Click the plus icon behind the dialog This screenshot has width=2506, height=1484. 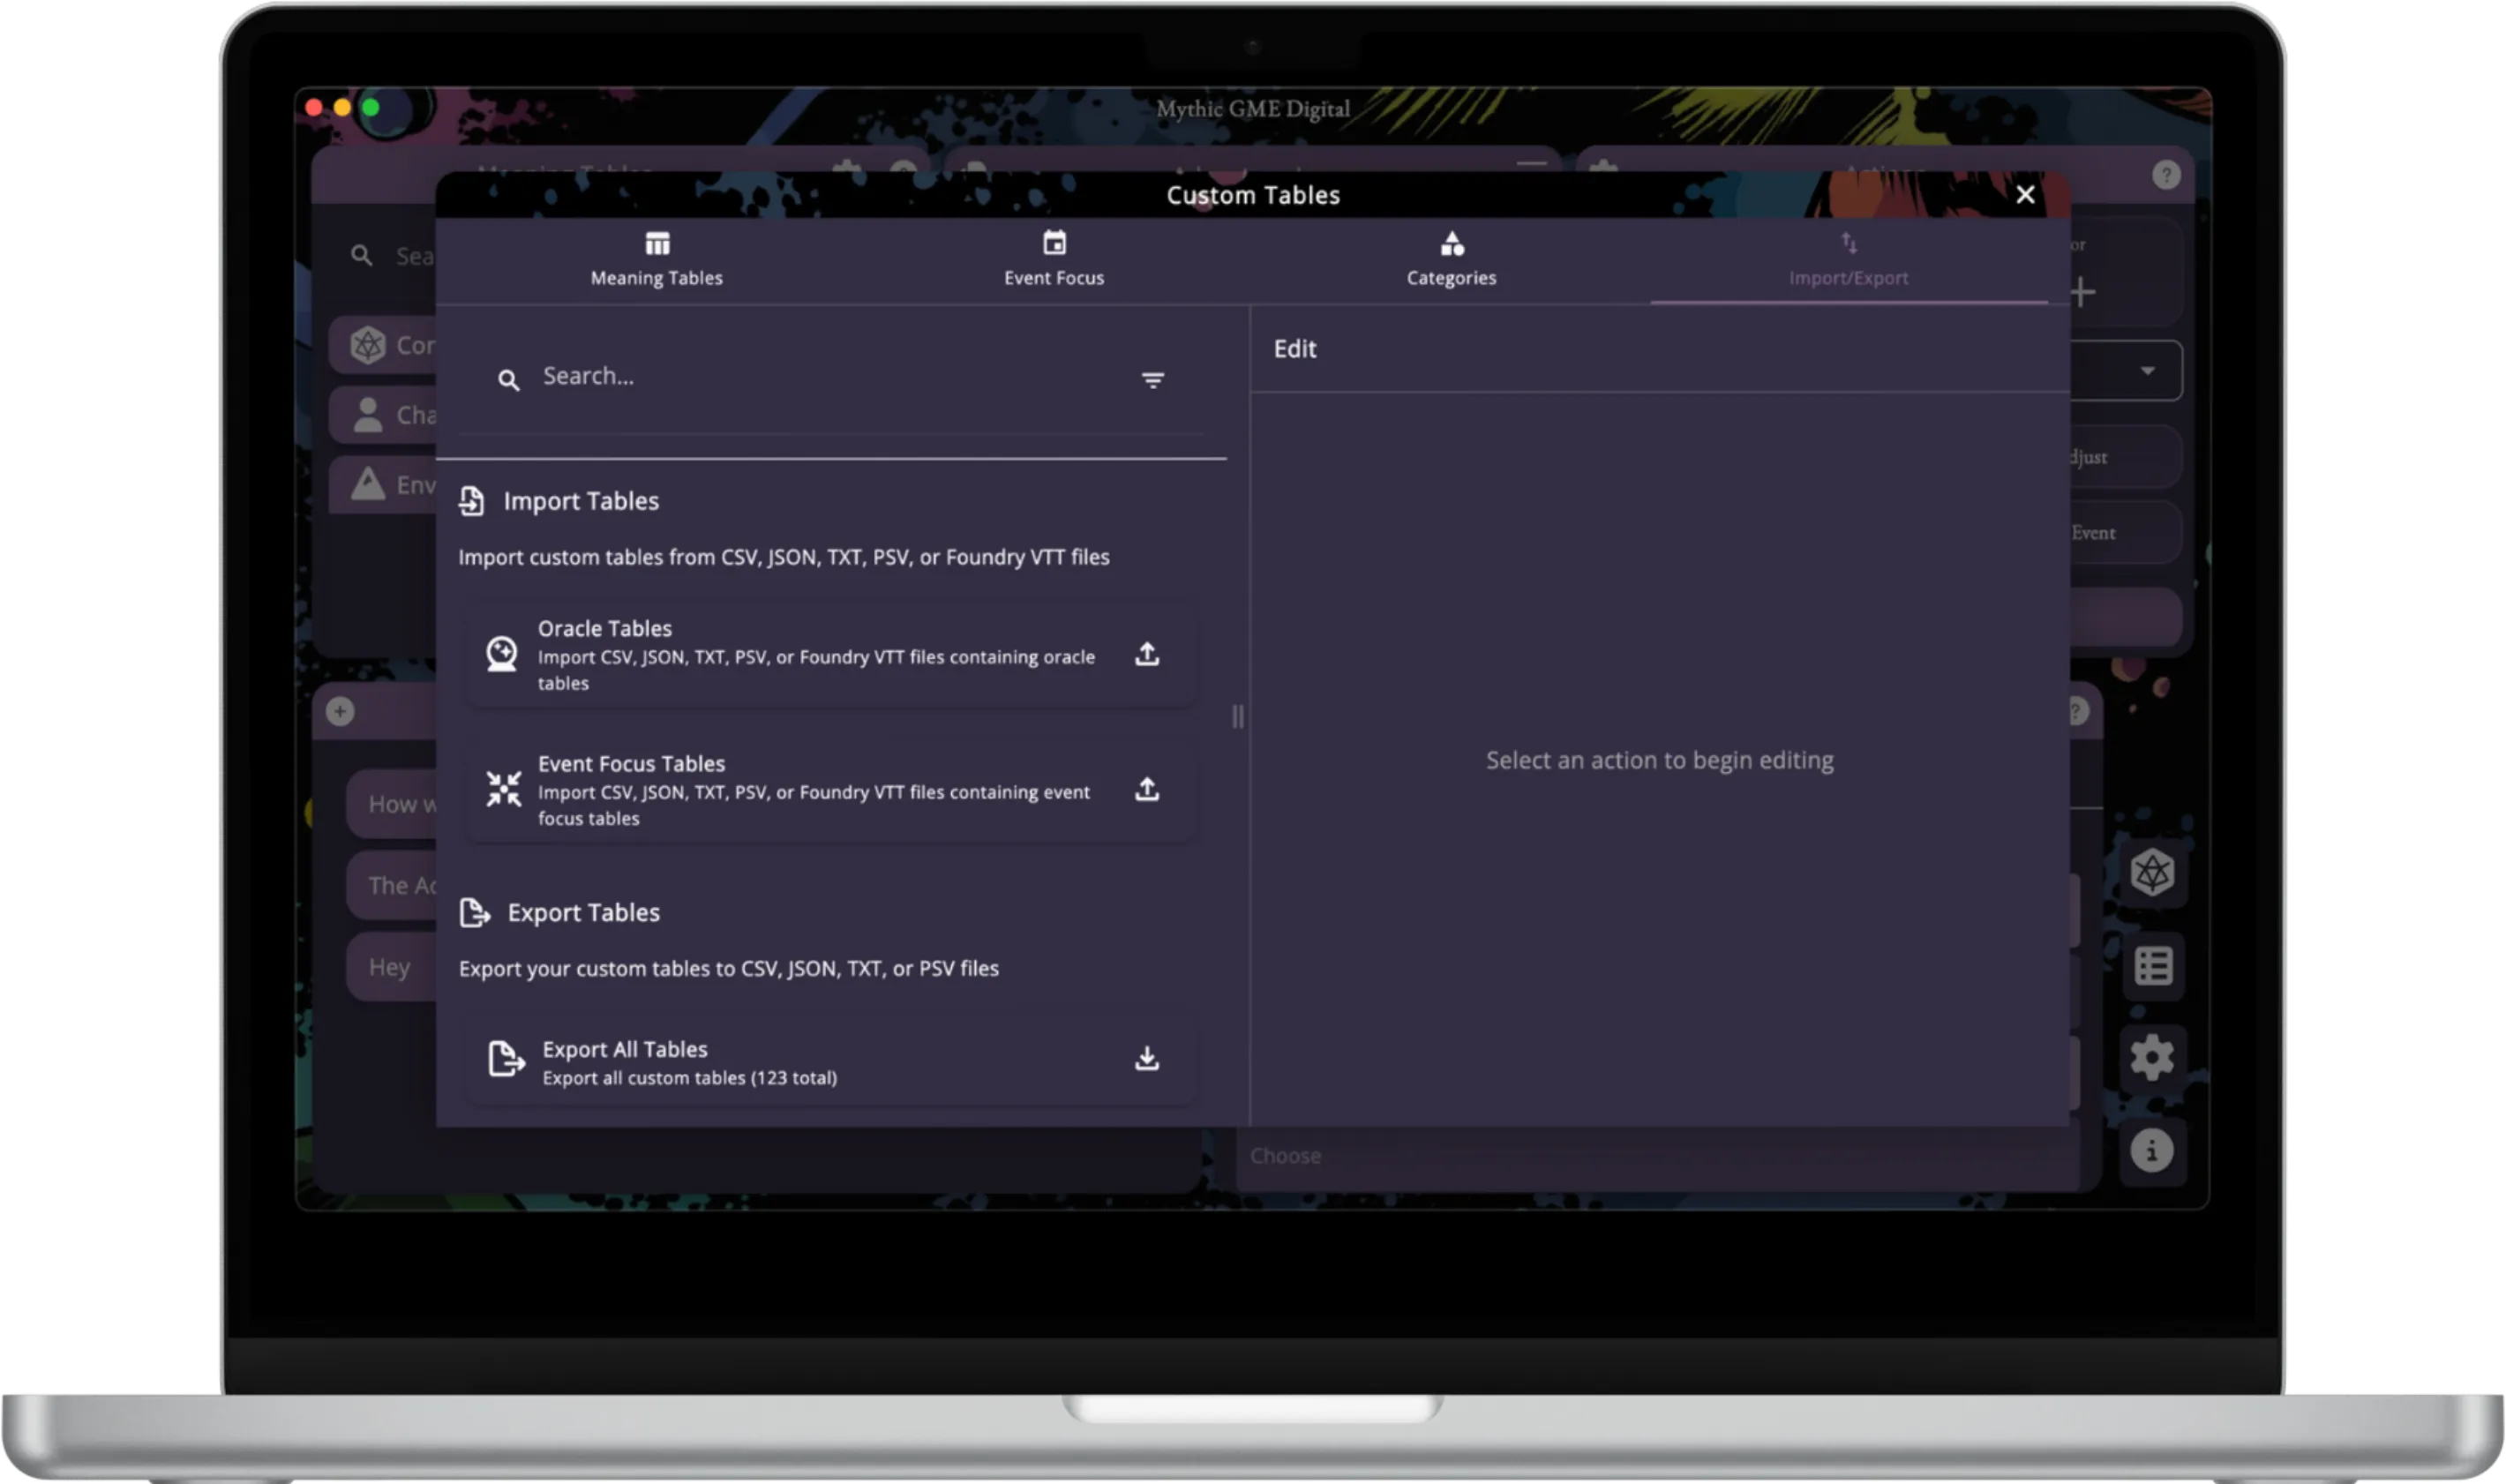coord(2083,293)
